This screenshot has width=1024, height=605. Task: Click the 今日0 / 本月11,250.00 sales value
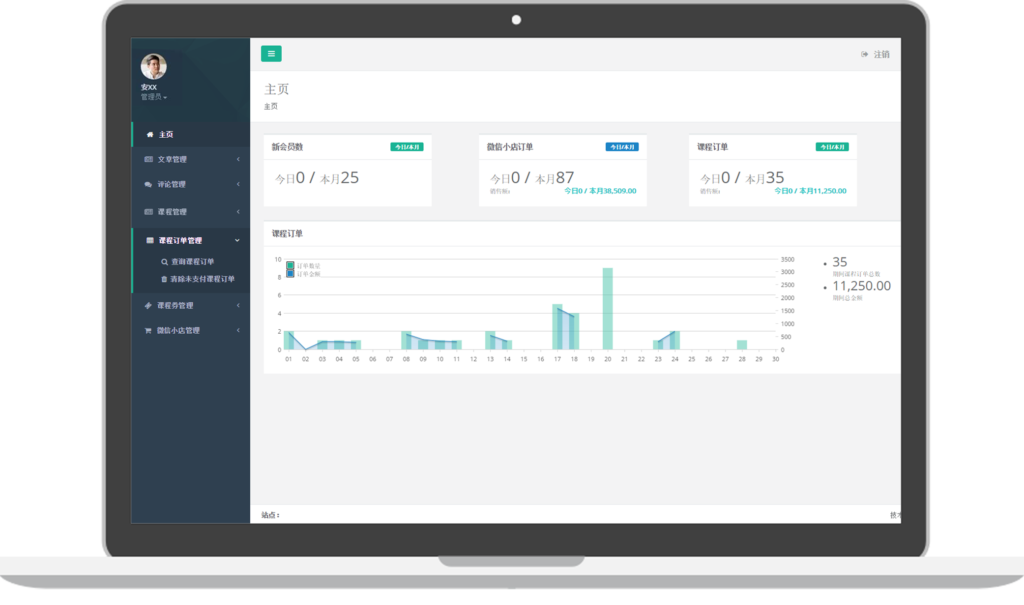(810, 191)
